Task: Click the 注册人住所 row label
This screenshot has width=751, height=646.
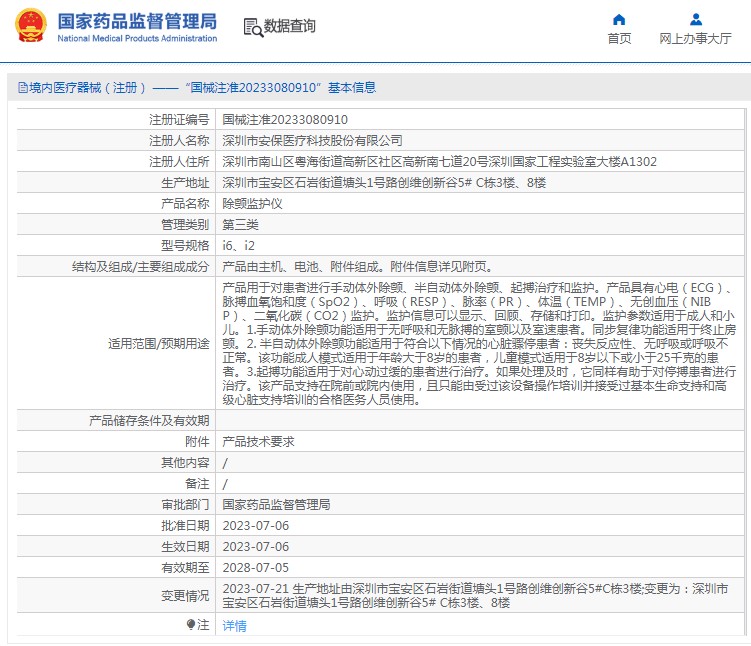Action: pos(179,161)
